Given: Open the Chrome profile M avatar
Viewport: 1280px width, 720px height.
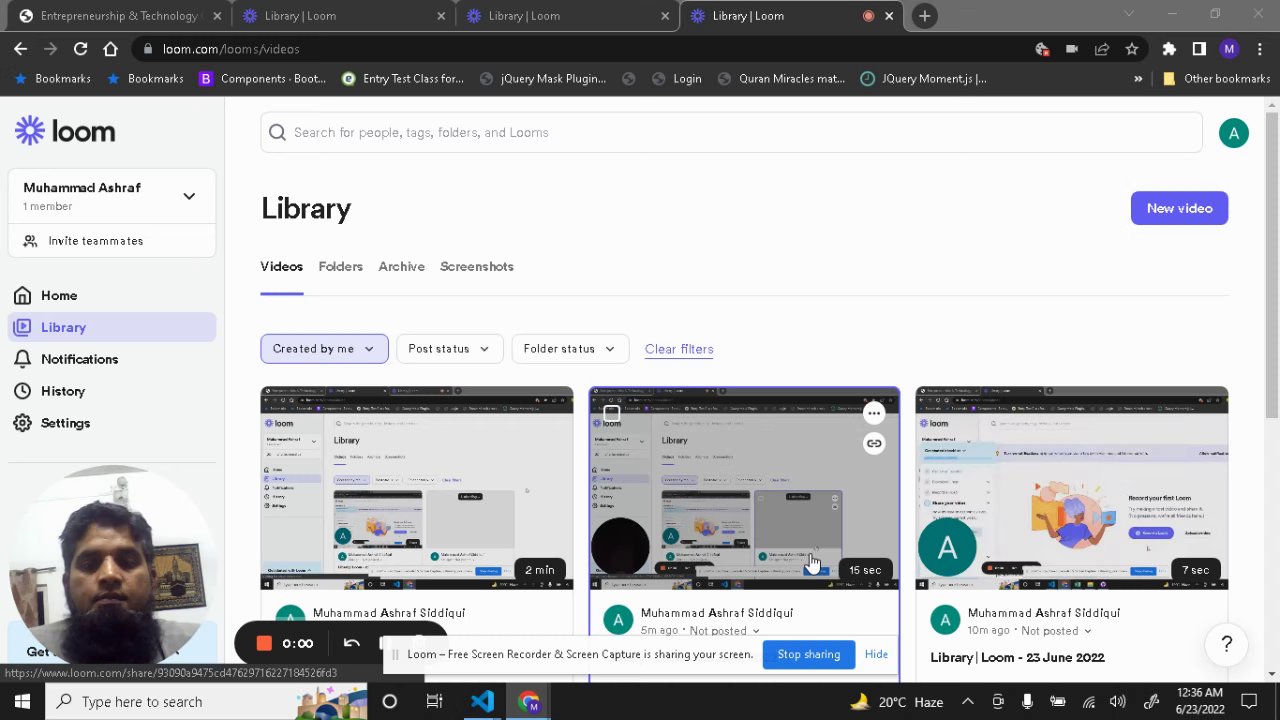Looking at the screenshot, I should pos(1229,48).
